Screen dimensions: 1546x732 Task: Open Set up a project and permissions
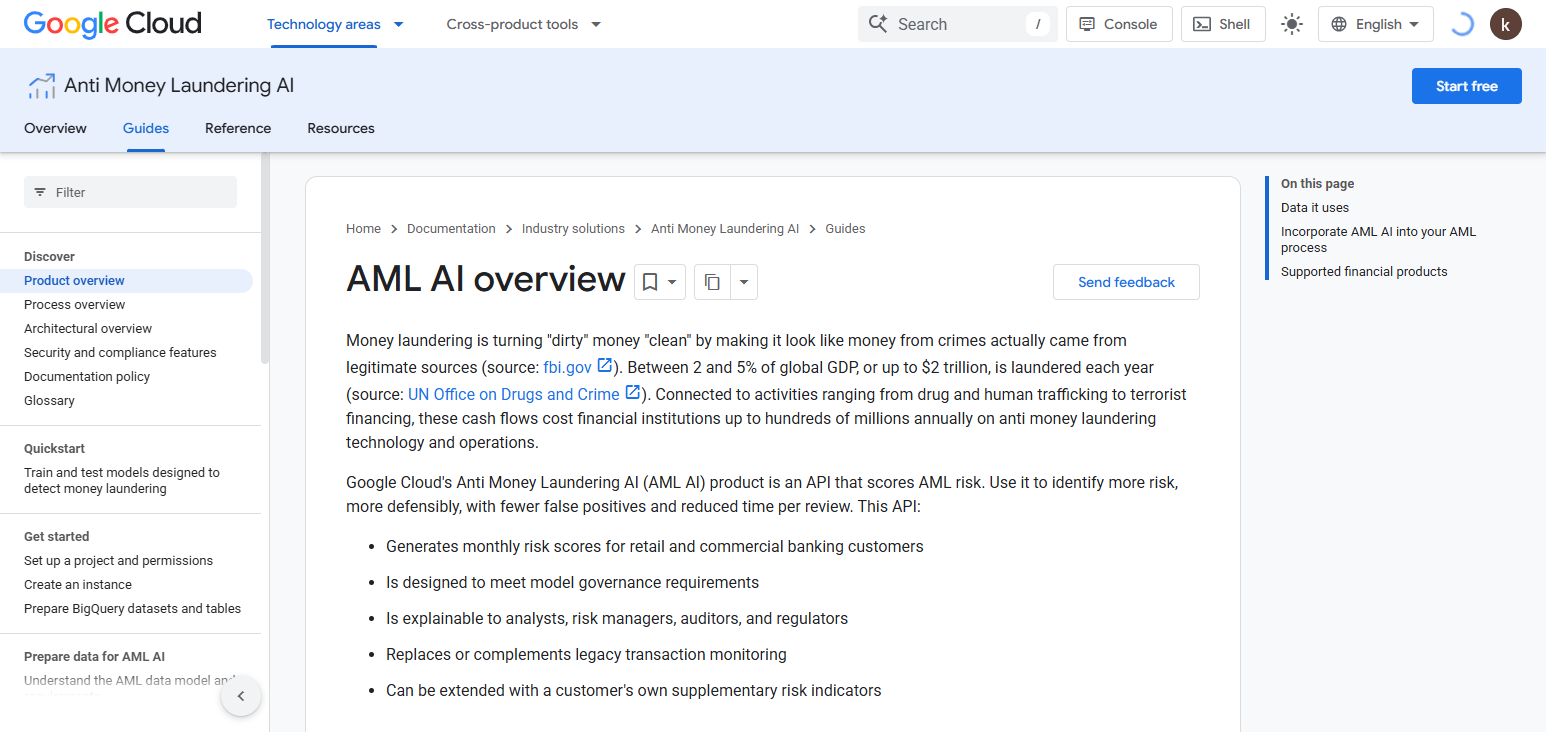[x=118, y=561]
